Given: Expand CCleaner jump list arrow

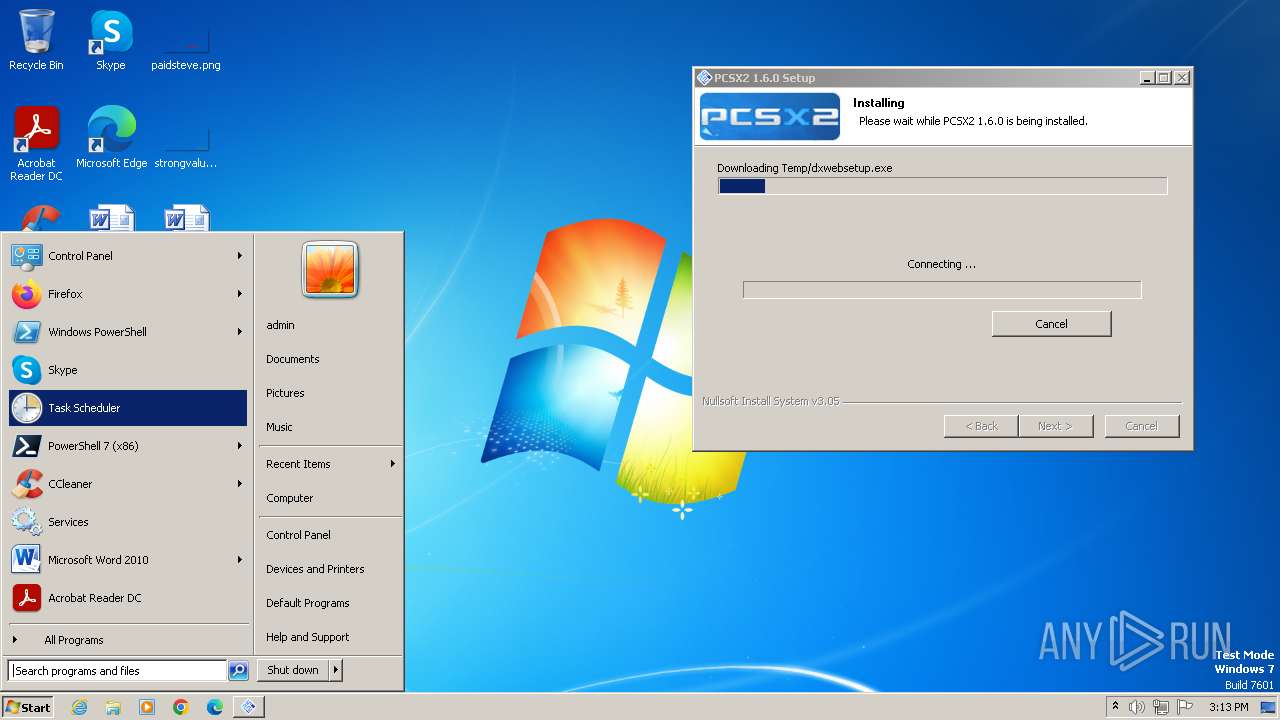Looking at the screenshot, I should 240,484.
